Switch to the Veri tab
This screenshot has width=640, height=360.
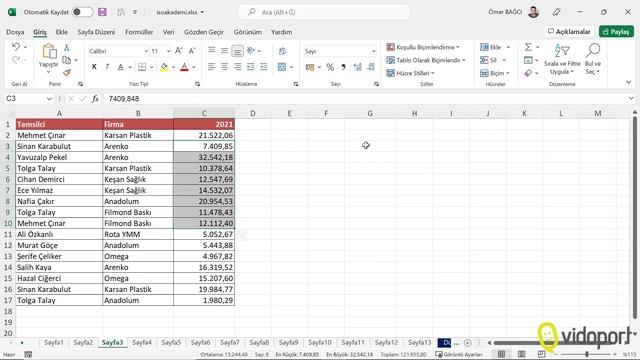click(168, 32)
